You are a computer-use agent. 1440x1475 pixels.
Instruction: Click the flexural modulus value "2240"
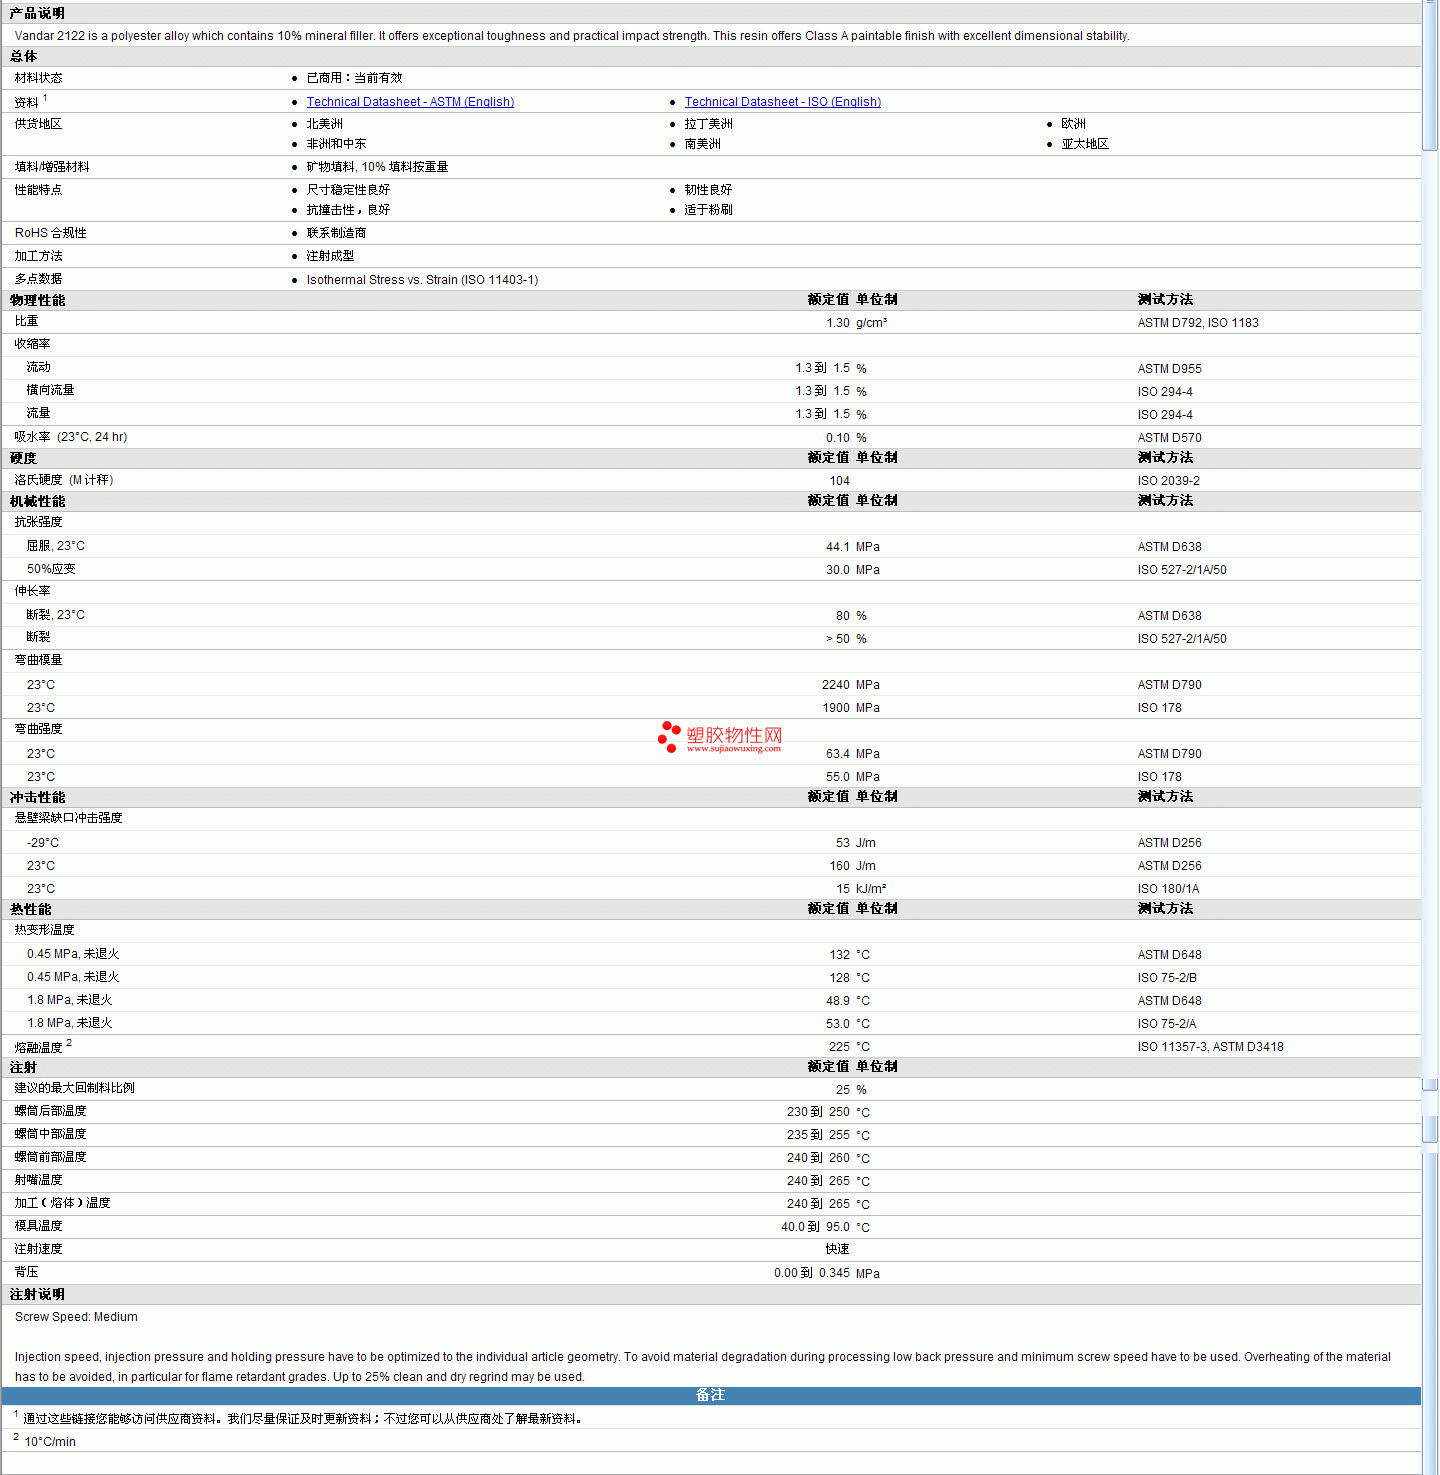click(x=836, y=685)
